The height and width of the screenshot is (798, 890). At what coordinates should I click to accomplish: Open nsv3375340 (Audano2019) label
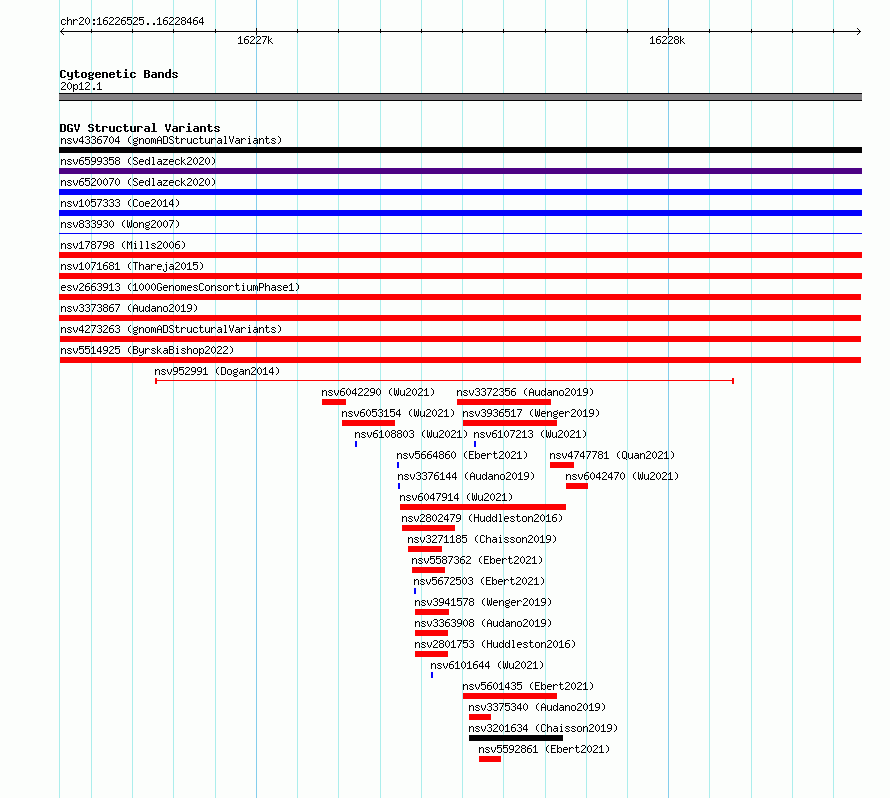(537, 707)
